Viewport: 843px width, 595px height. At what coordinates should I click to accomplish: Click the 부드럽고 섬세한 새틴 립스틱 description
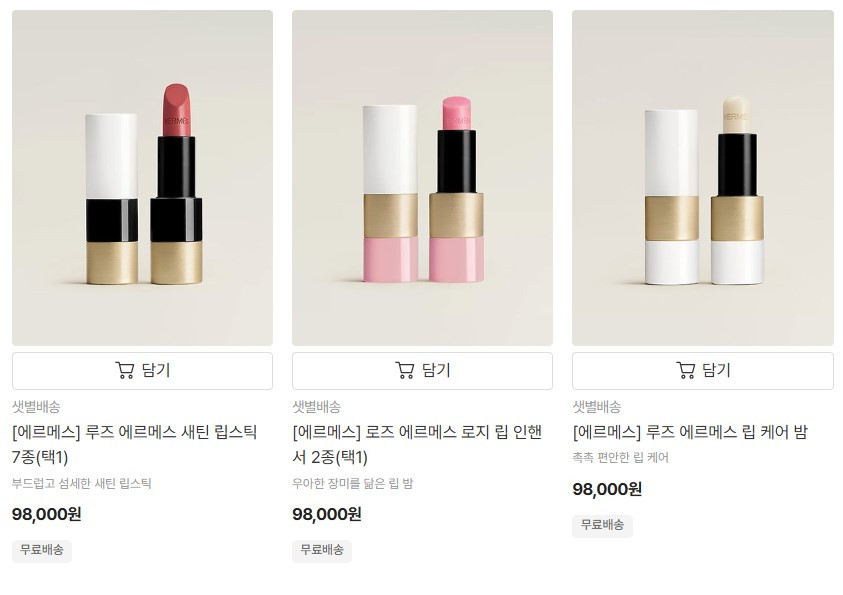pyautogui.click(x=82, y=483)
